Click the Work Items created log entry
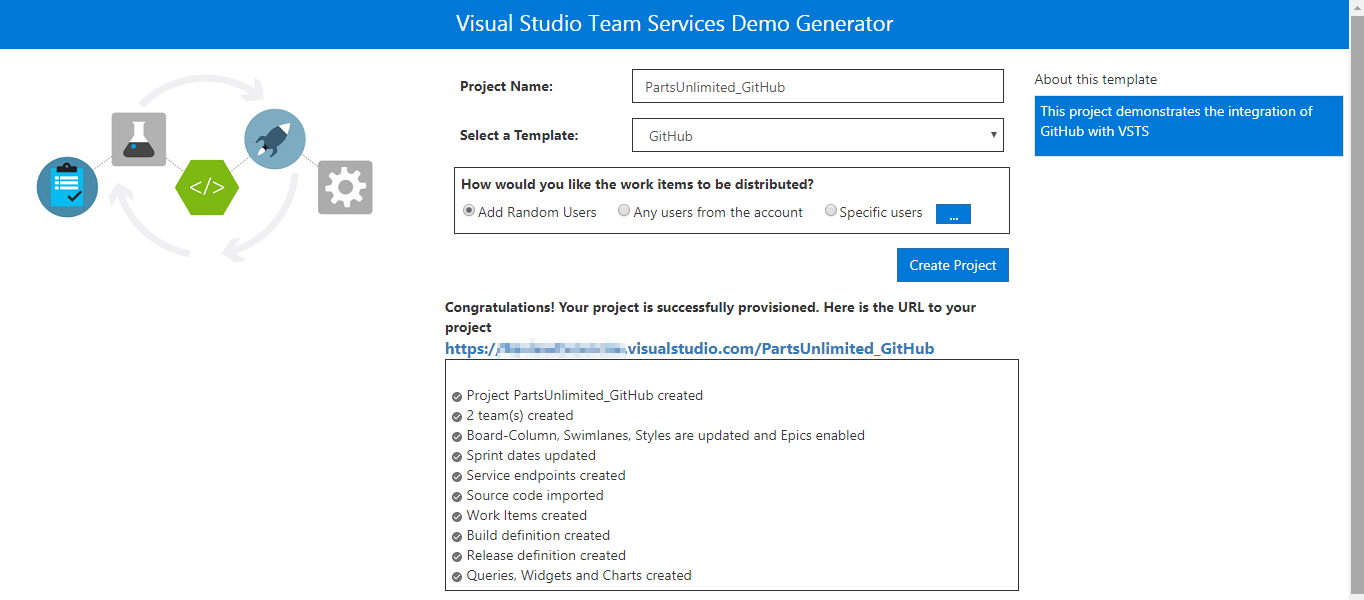The width and height of the screenshot is (1364, 600). 527,515
